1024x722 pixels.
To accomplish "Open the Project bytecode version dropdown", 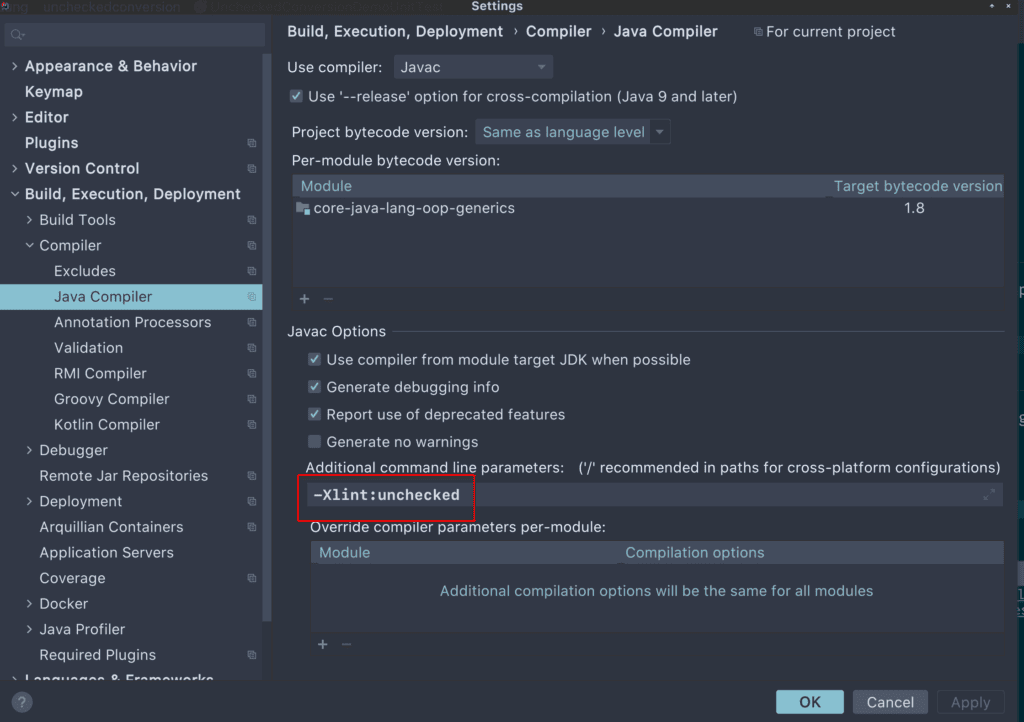I will 661,131.
